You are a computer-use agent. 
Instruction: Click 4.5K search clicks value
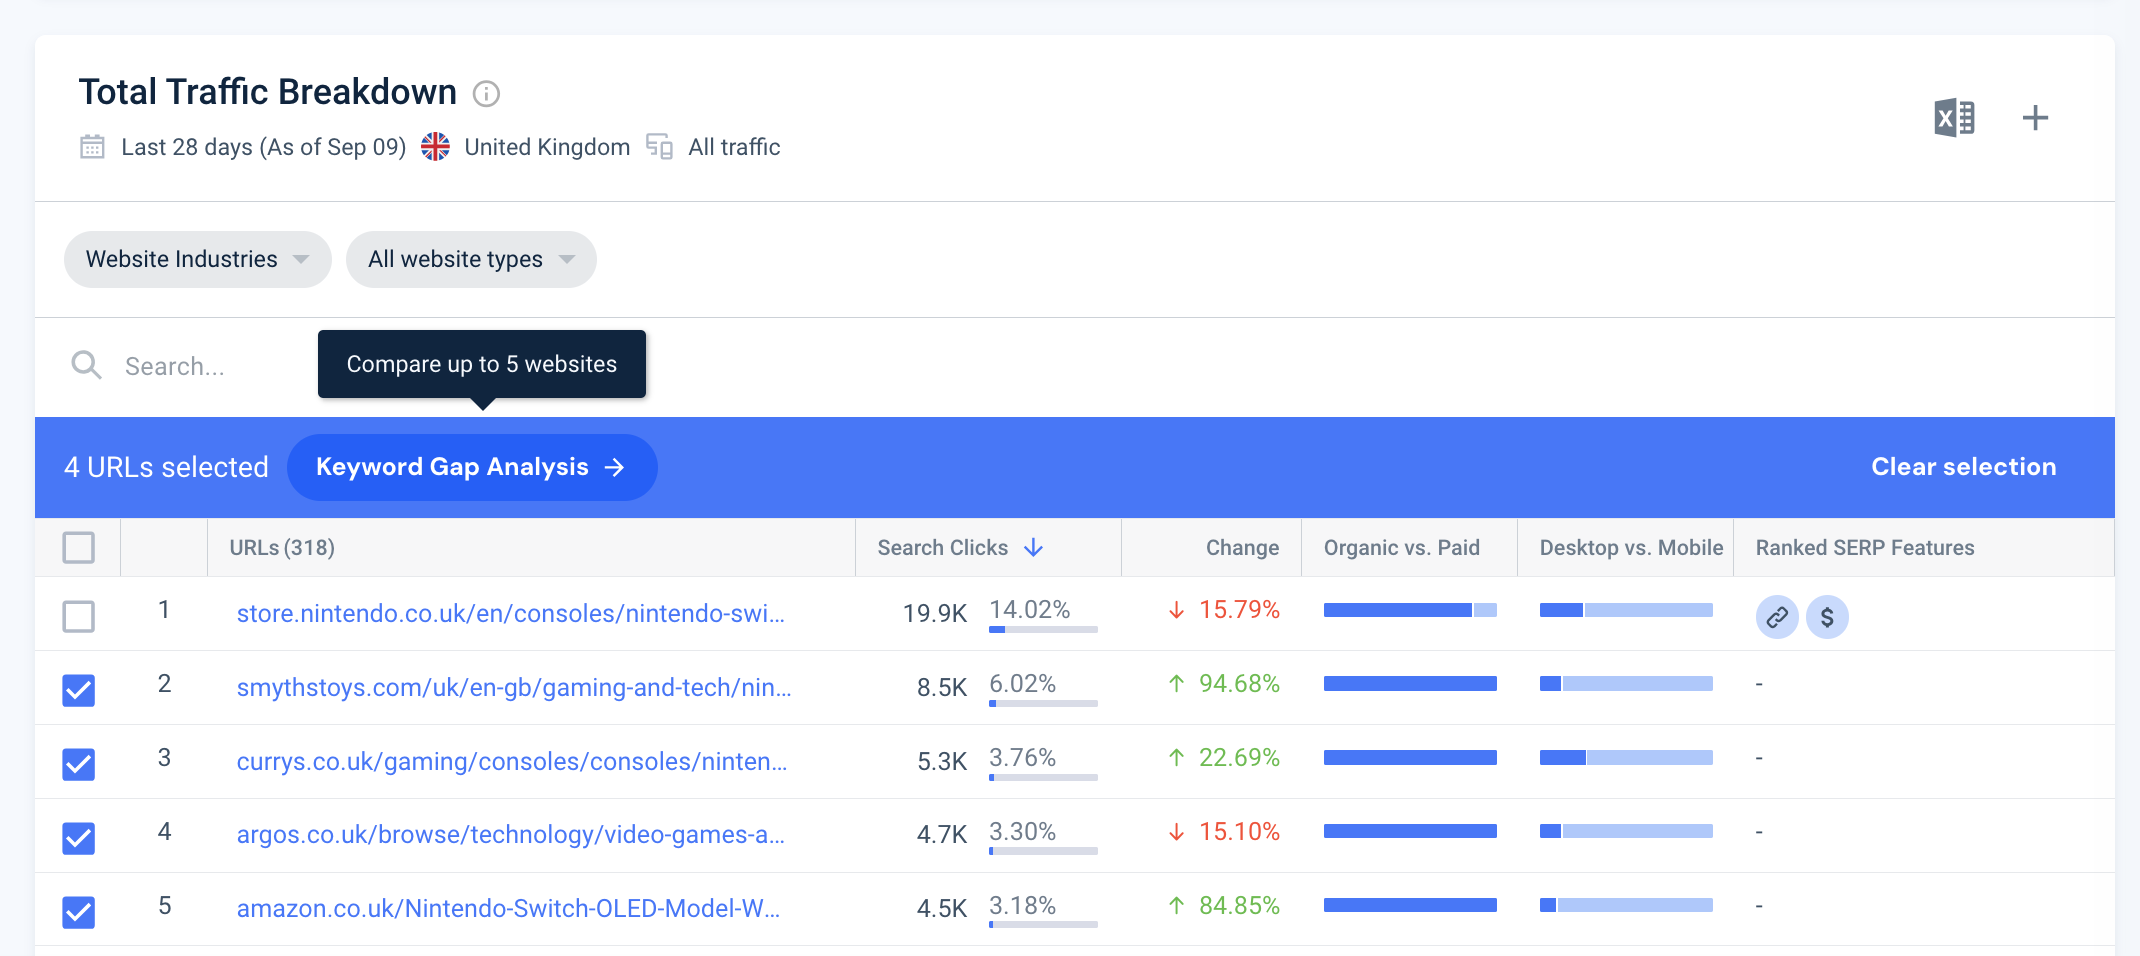pos(942,908)
